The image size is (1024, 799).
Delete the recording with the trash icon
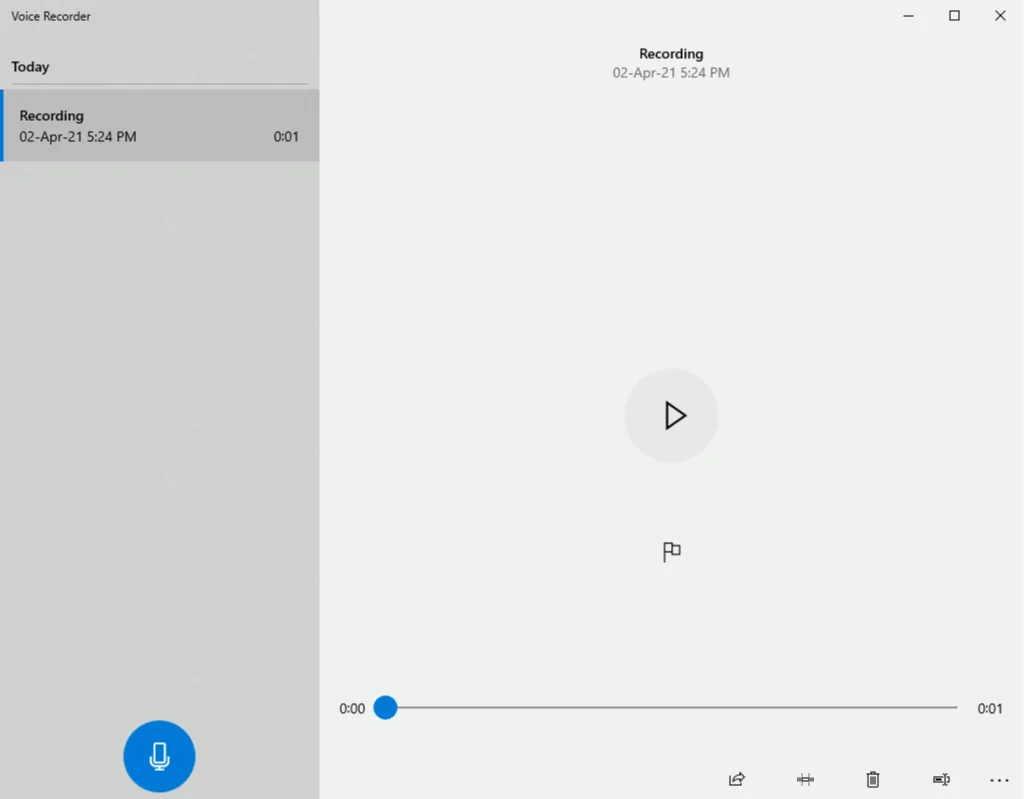click(x=872, y=779)
